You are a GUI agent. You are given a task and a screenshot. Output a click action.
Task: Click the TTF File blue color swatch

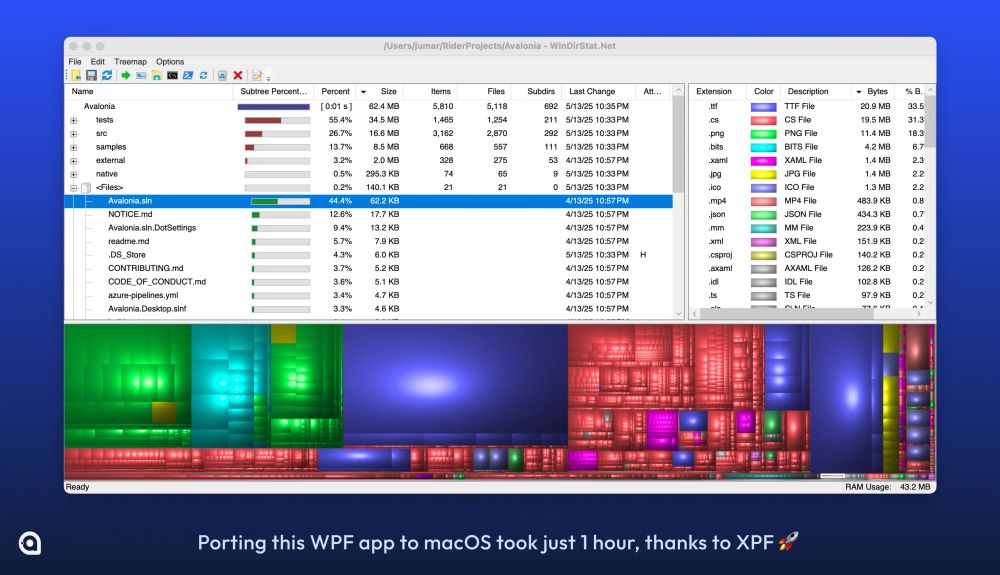[x=763, y=106]
